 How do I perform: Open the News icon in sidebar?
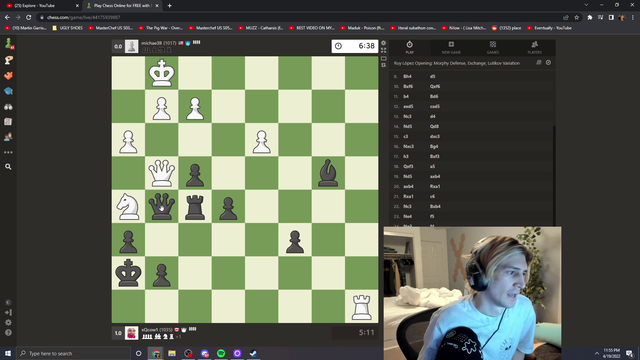8,122
